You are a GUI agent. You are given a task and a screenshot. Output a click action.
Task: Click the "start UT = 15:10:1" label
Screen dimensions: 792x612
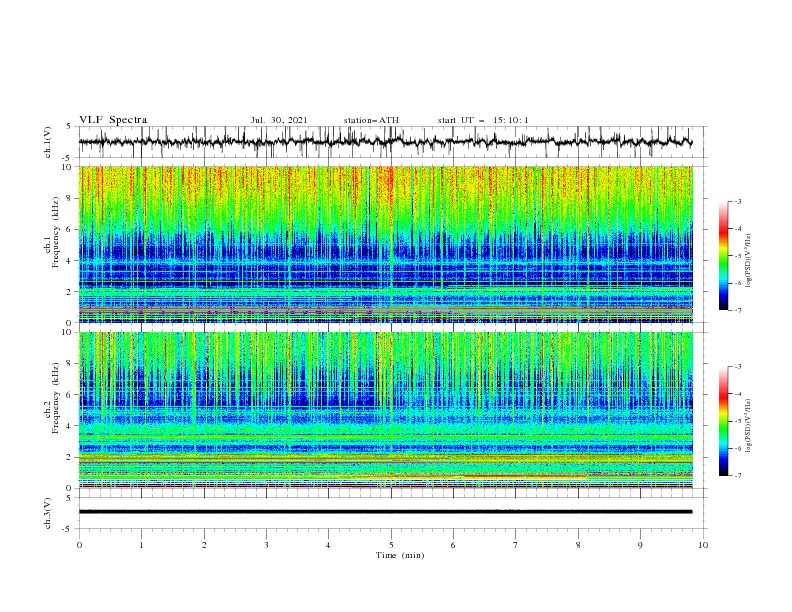483,120
